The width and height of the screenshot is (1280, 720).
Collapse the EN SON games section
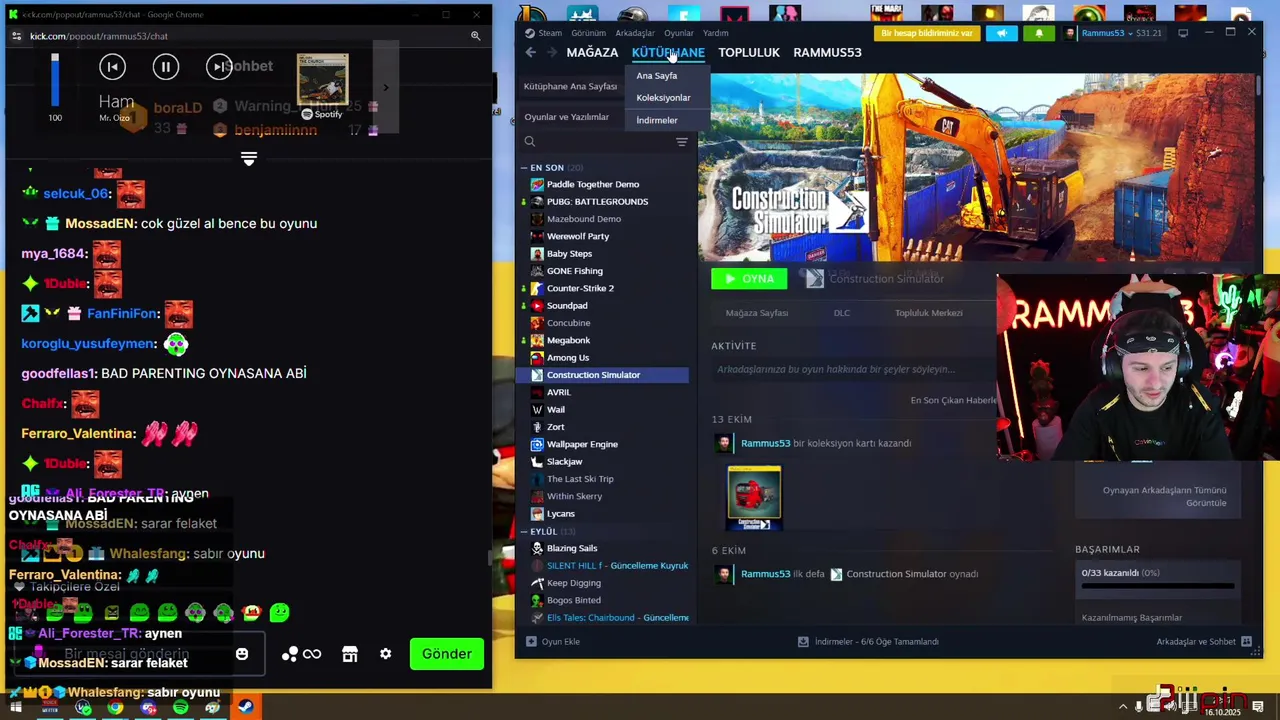tap(524, 168)
